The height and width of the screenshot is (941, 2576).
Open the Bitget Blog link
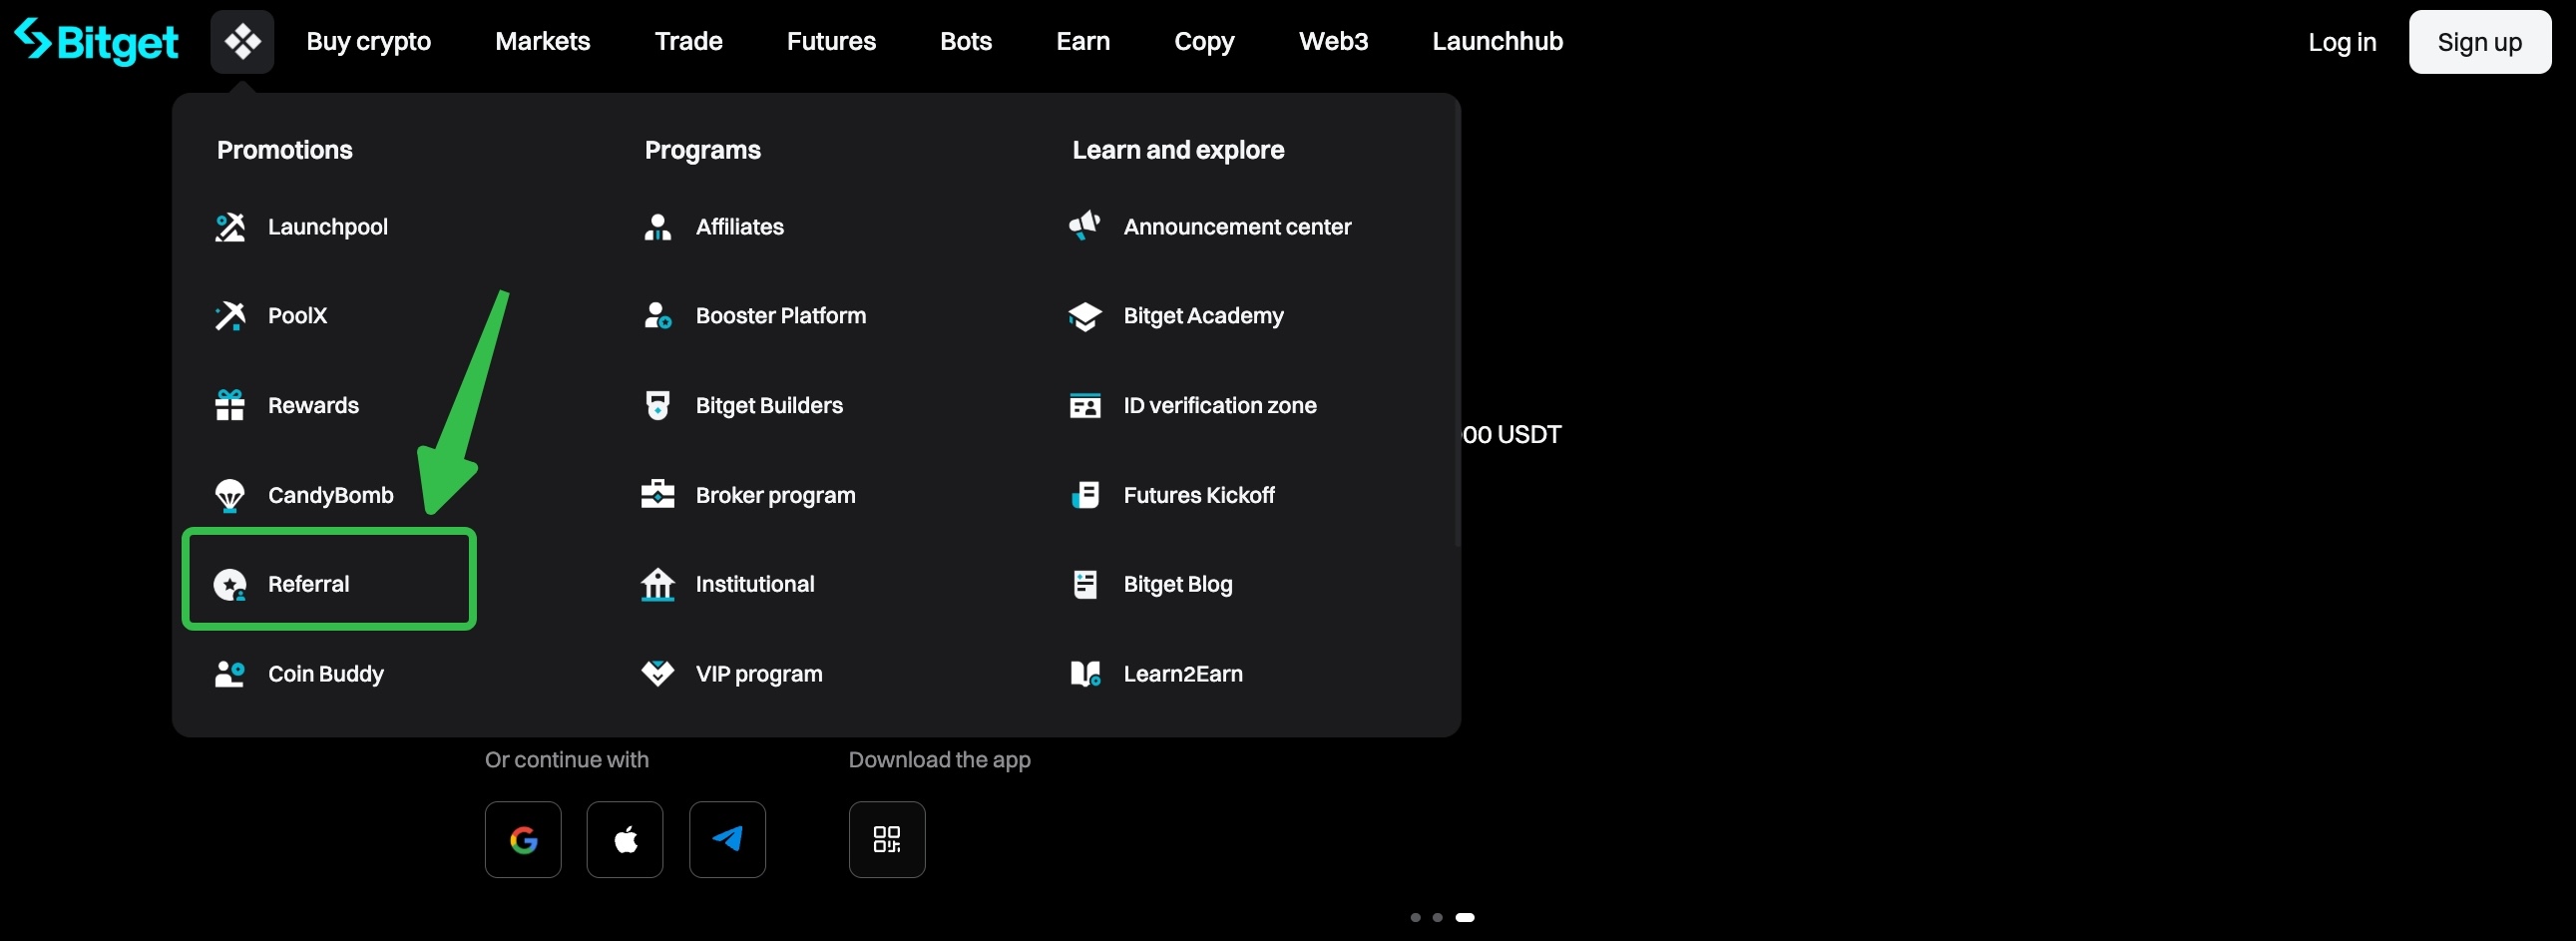tap(1178, 584)
